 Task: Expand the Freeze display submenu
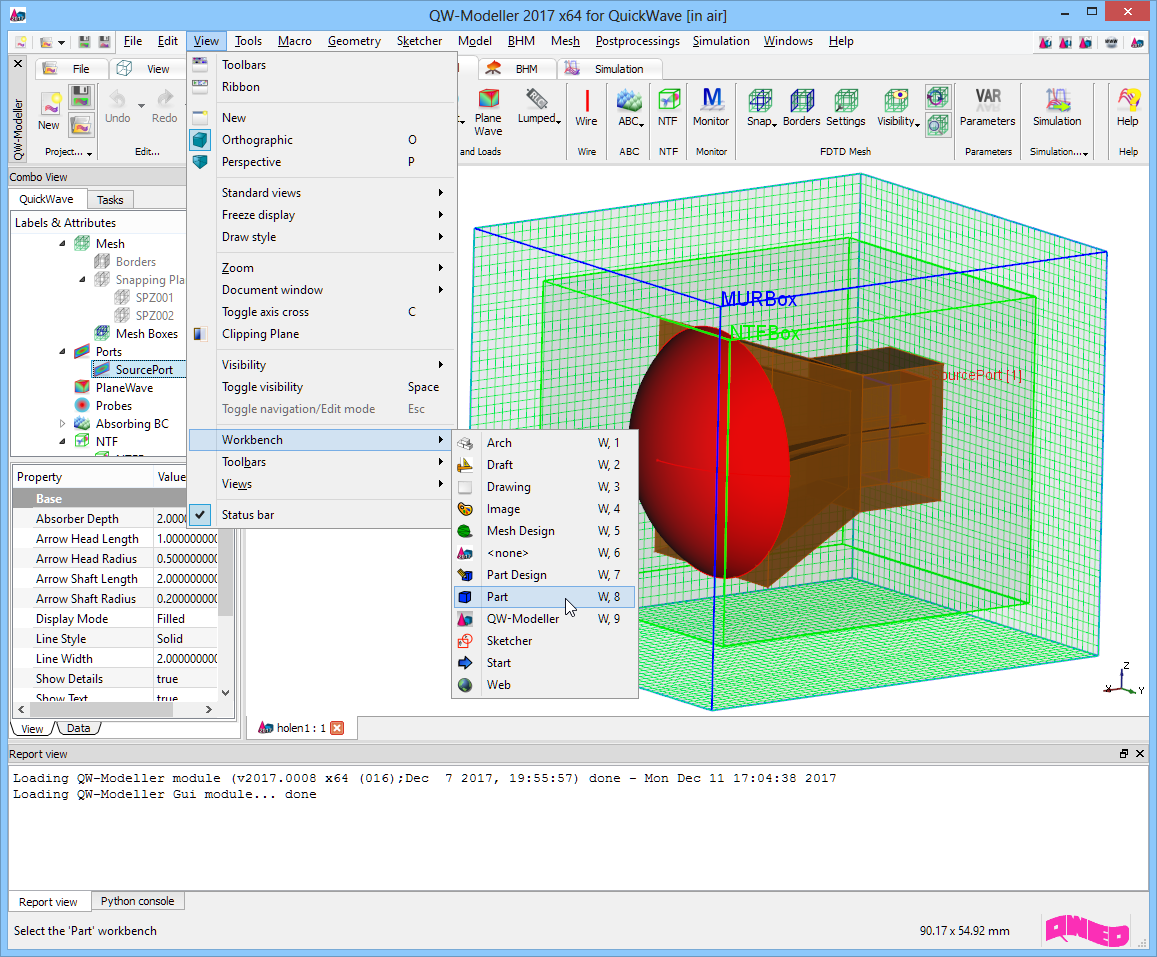pos(321,215)
